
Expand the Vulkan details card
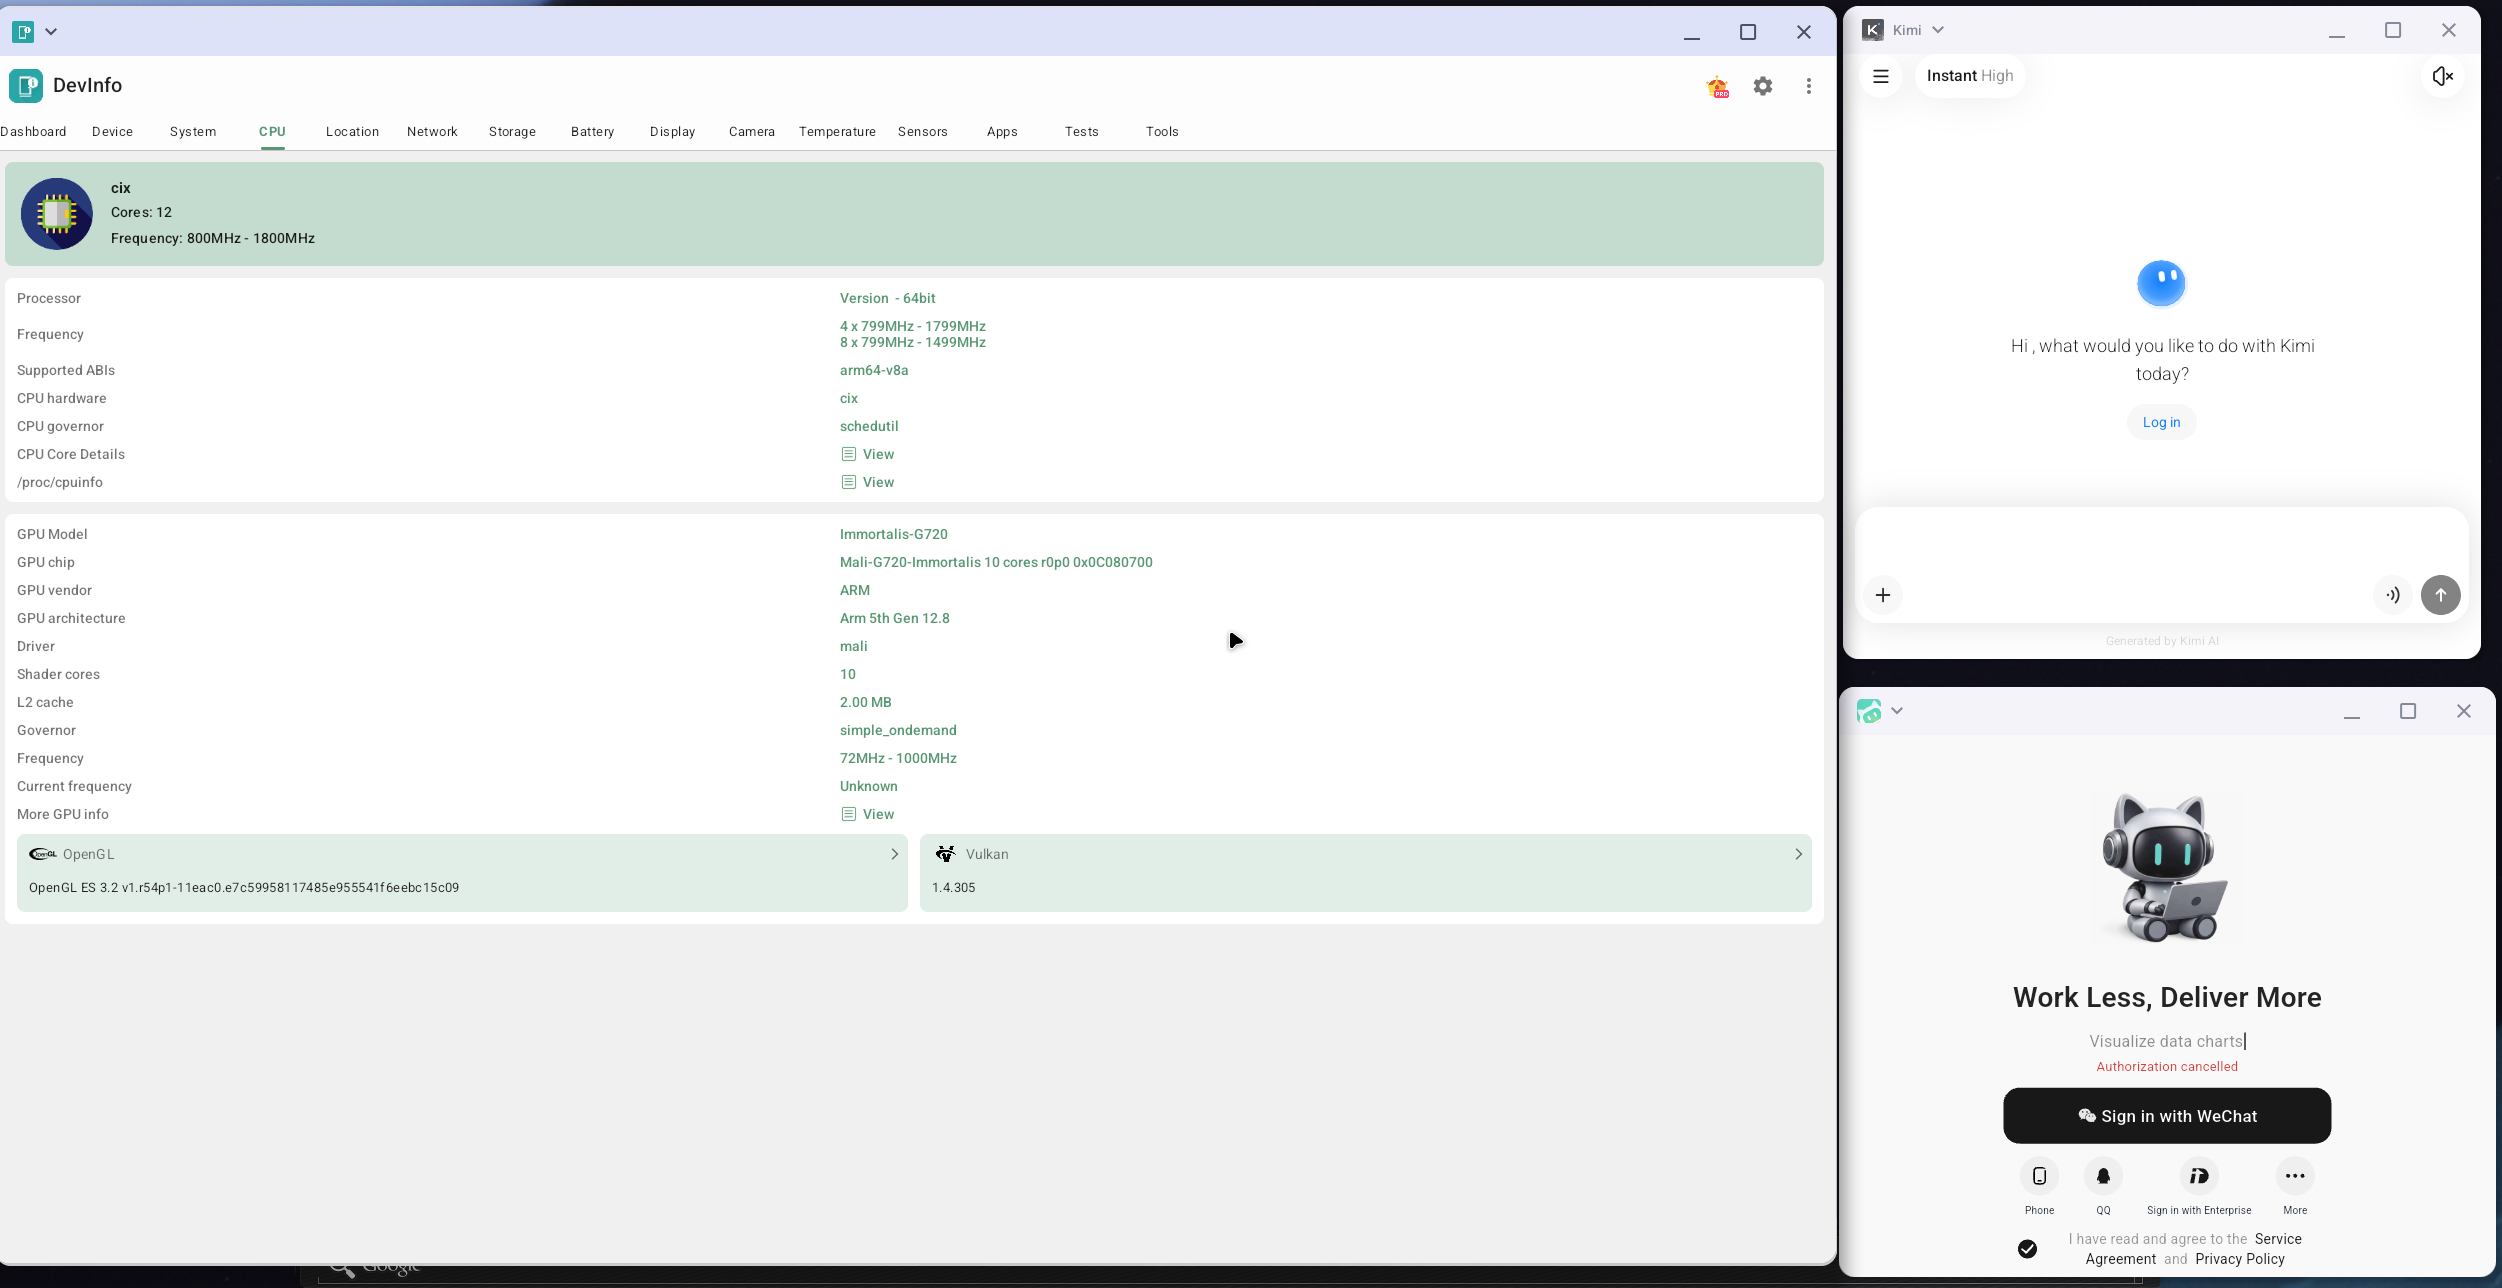1366,873
